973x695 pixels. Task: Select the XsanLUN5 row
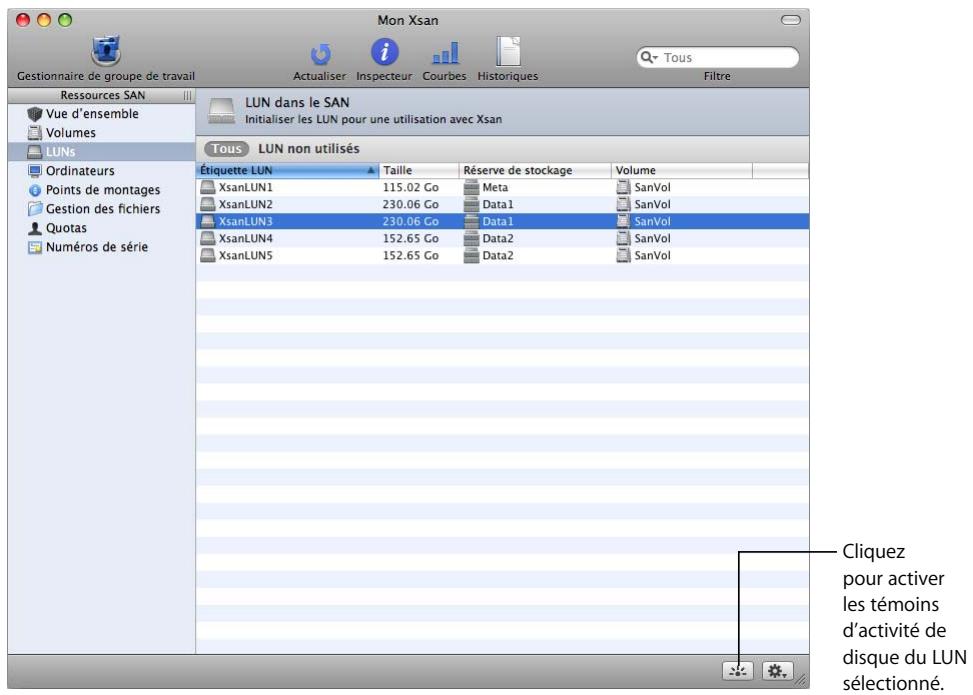point(502,256)
